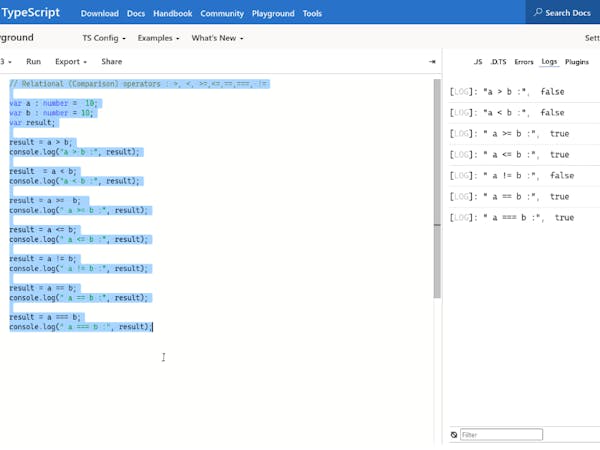Go to the Handbook page
This screenshot has width=600, height=450.
pos(173,13)
